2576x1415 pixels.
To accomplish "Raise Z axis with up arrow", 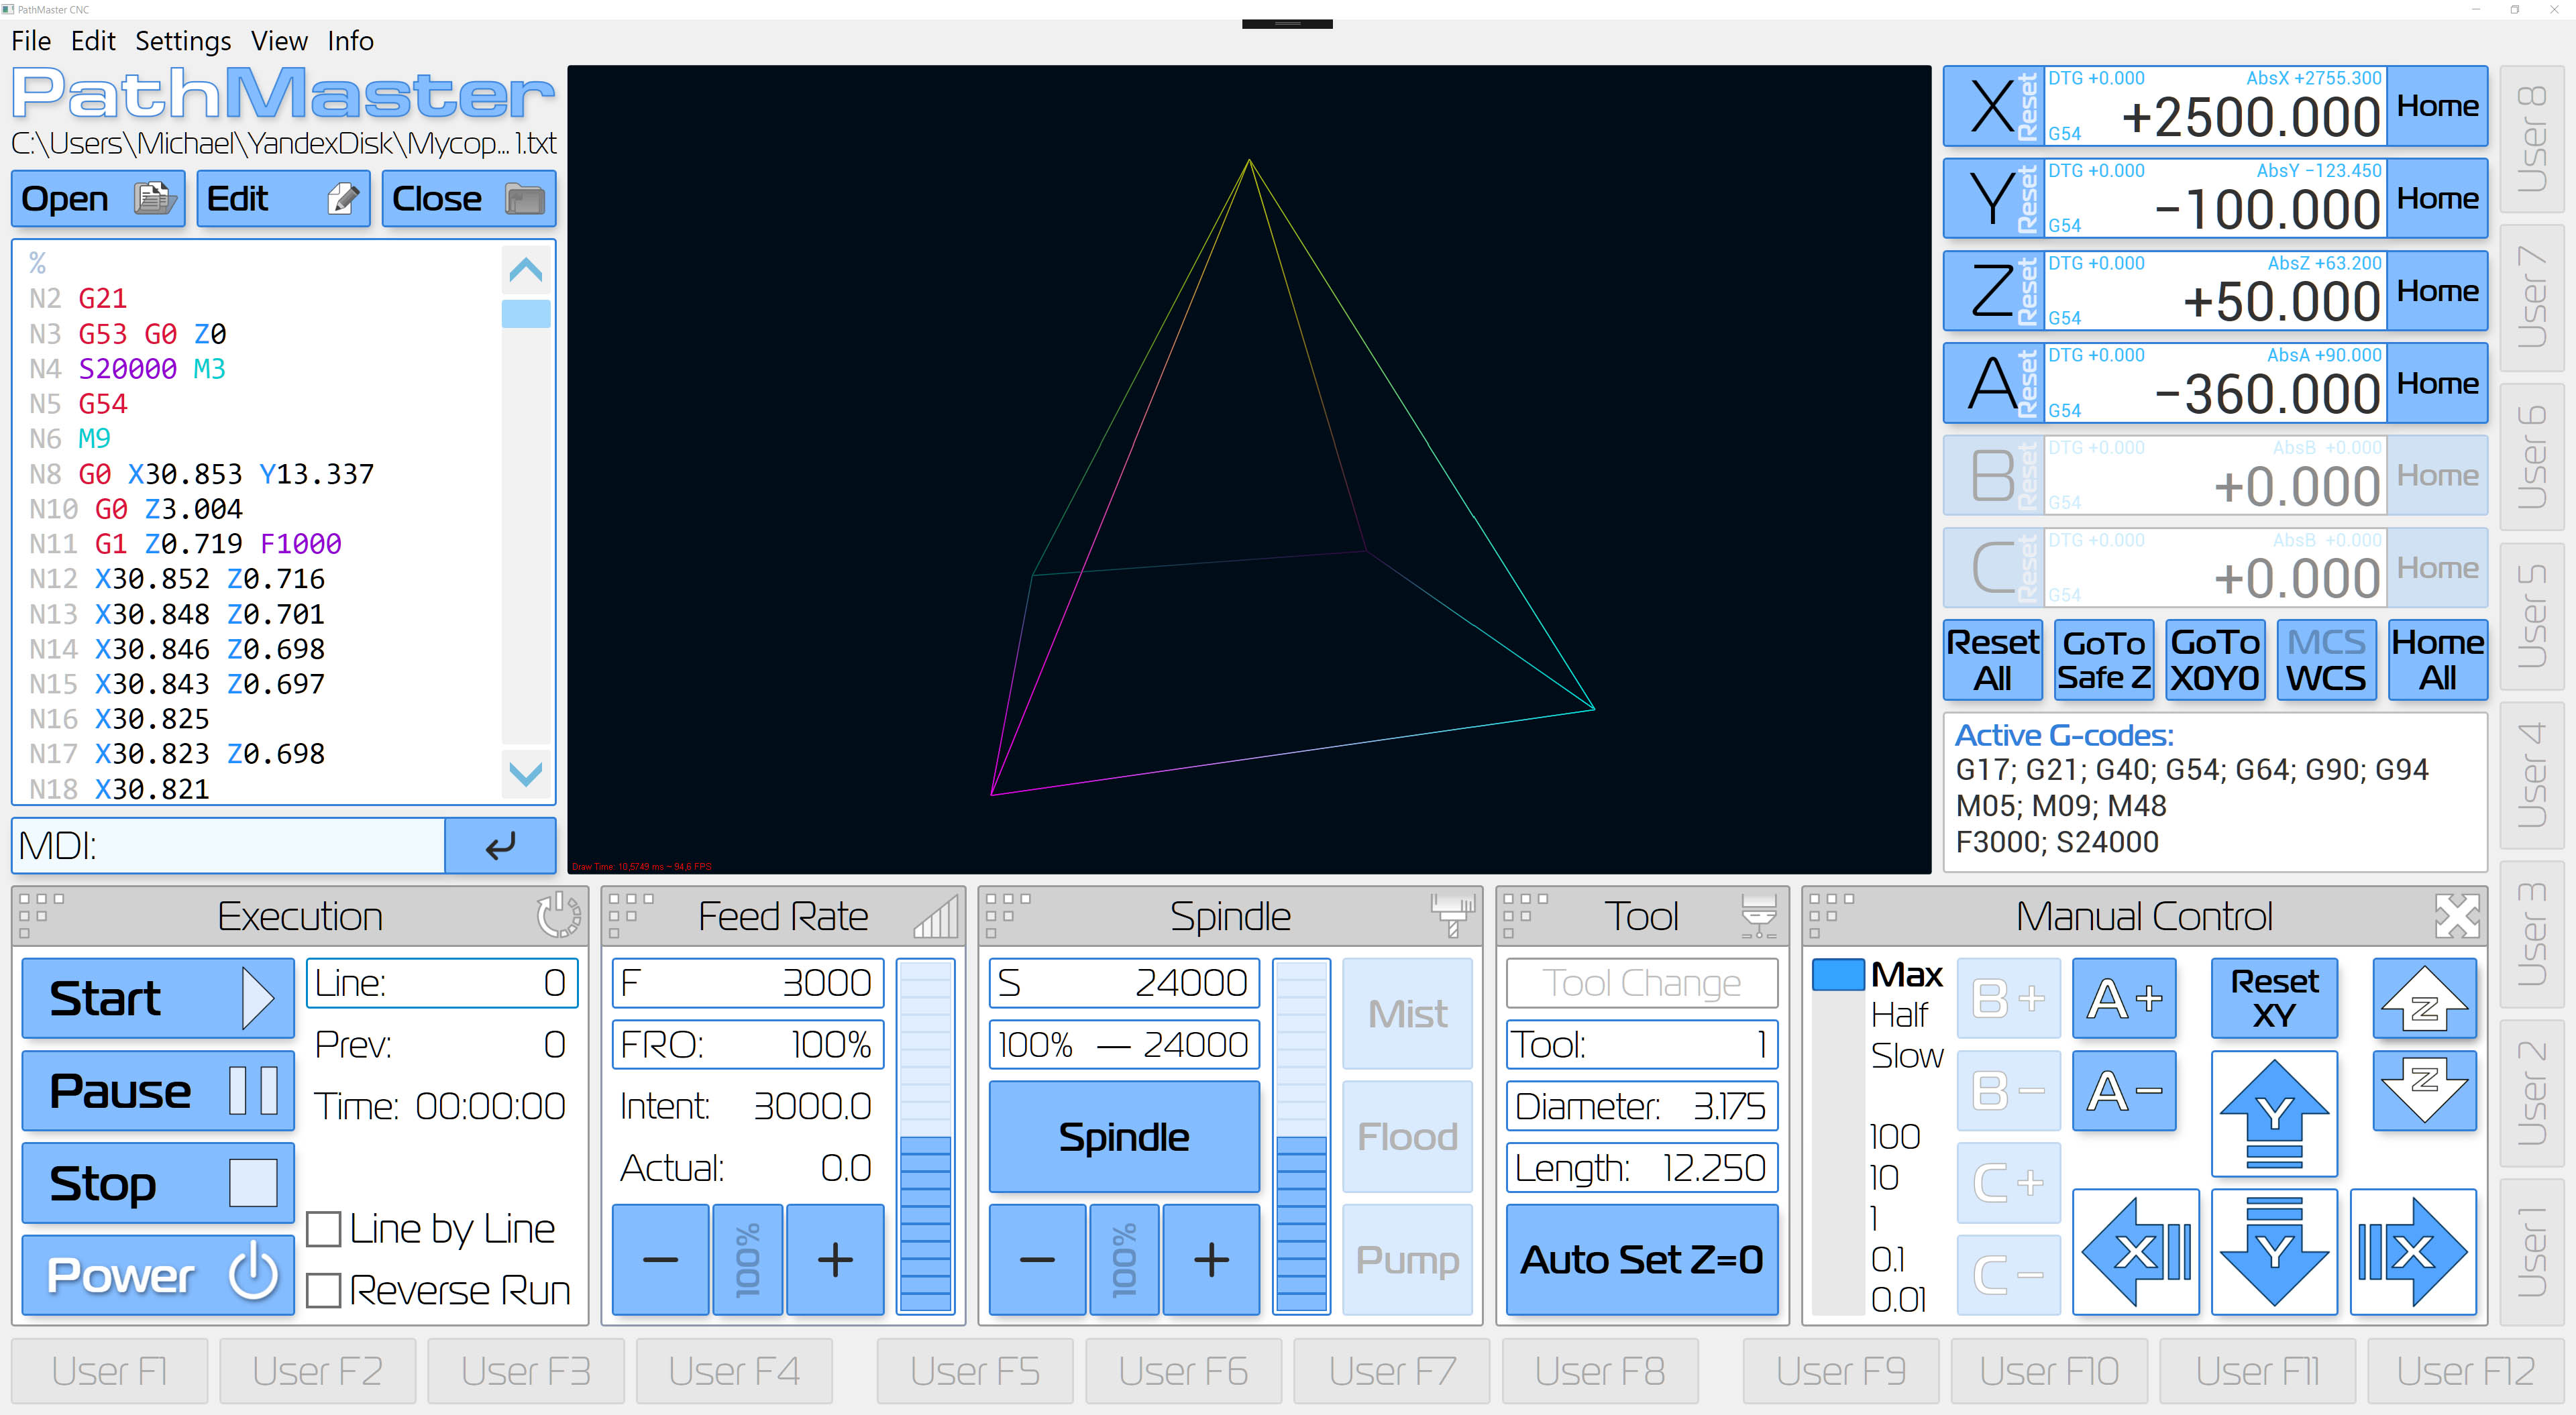I will 2424,998.
